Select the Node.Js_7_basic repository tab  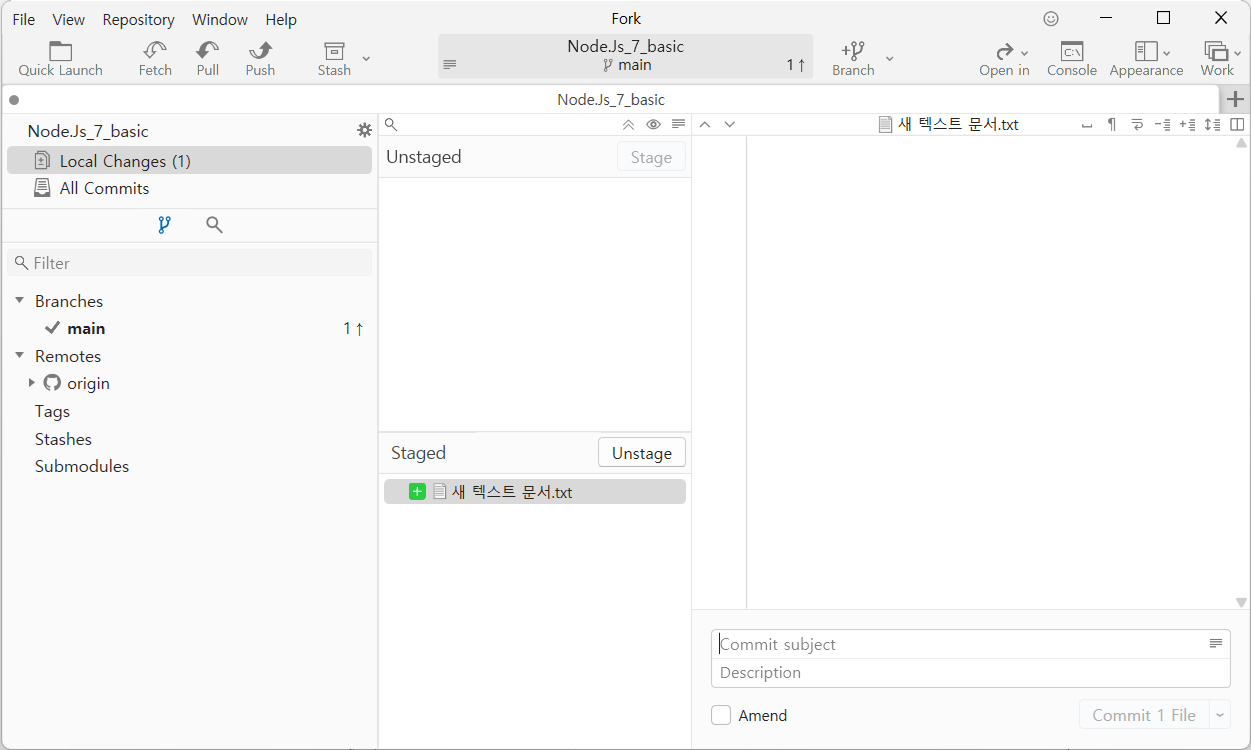click(611, 99)
